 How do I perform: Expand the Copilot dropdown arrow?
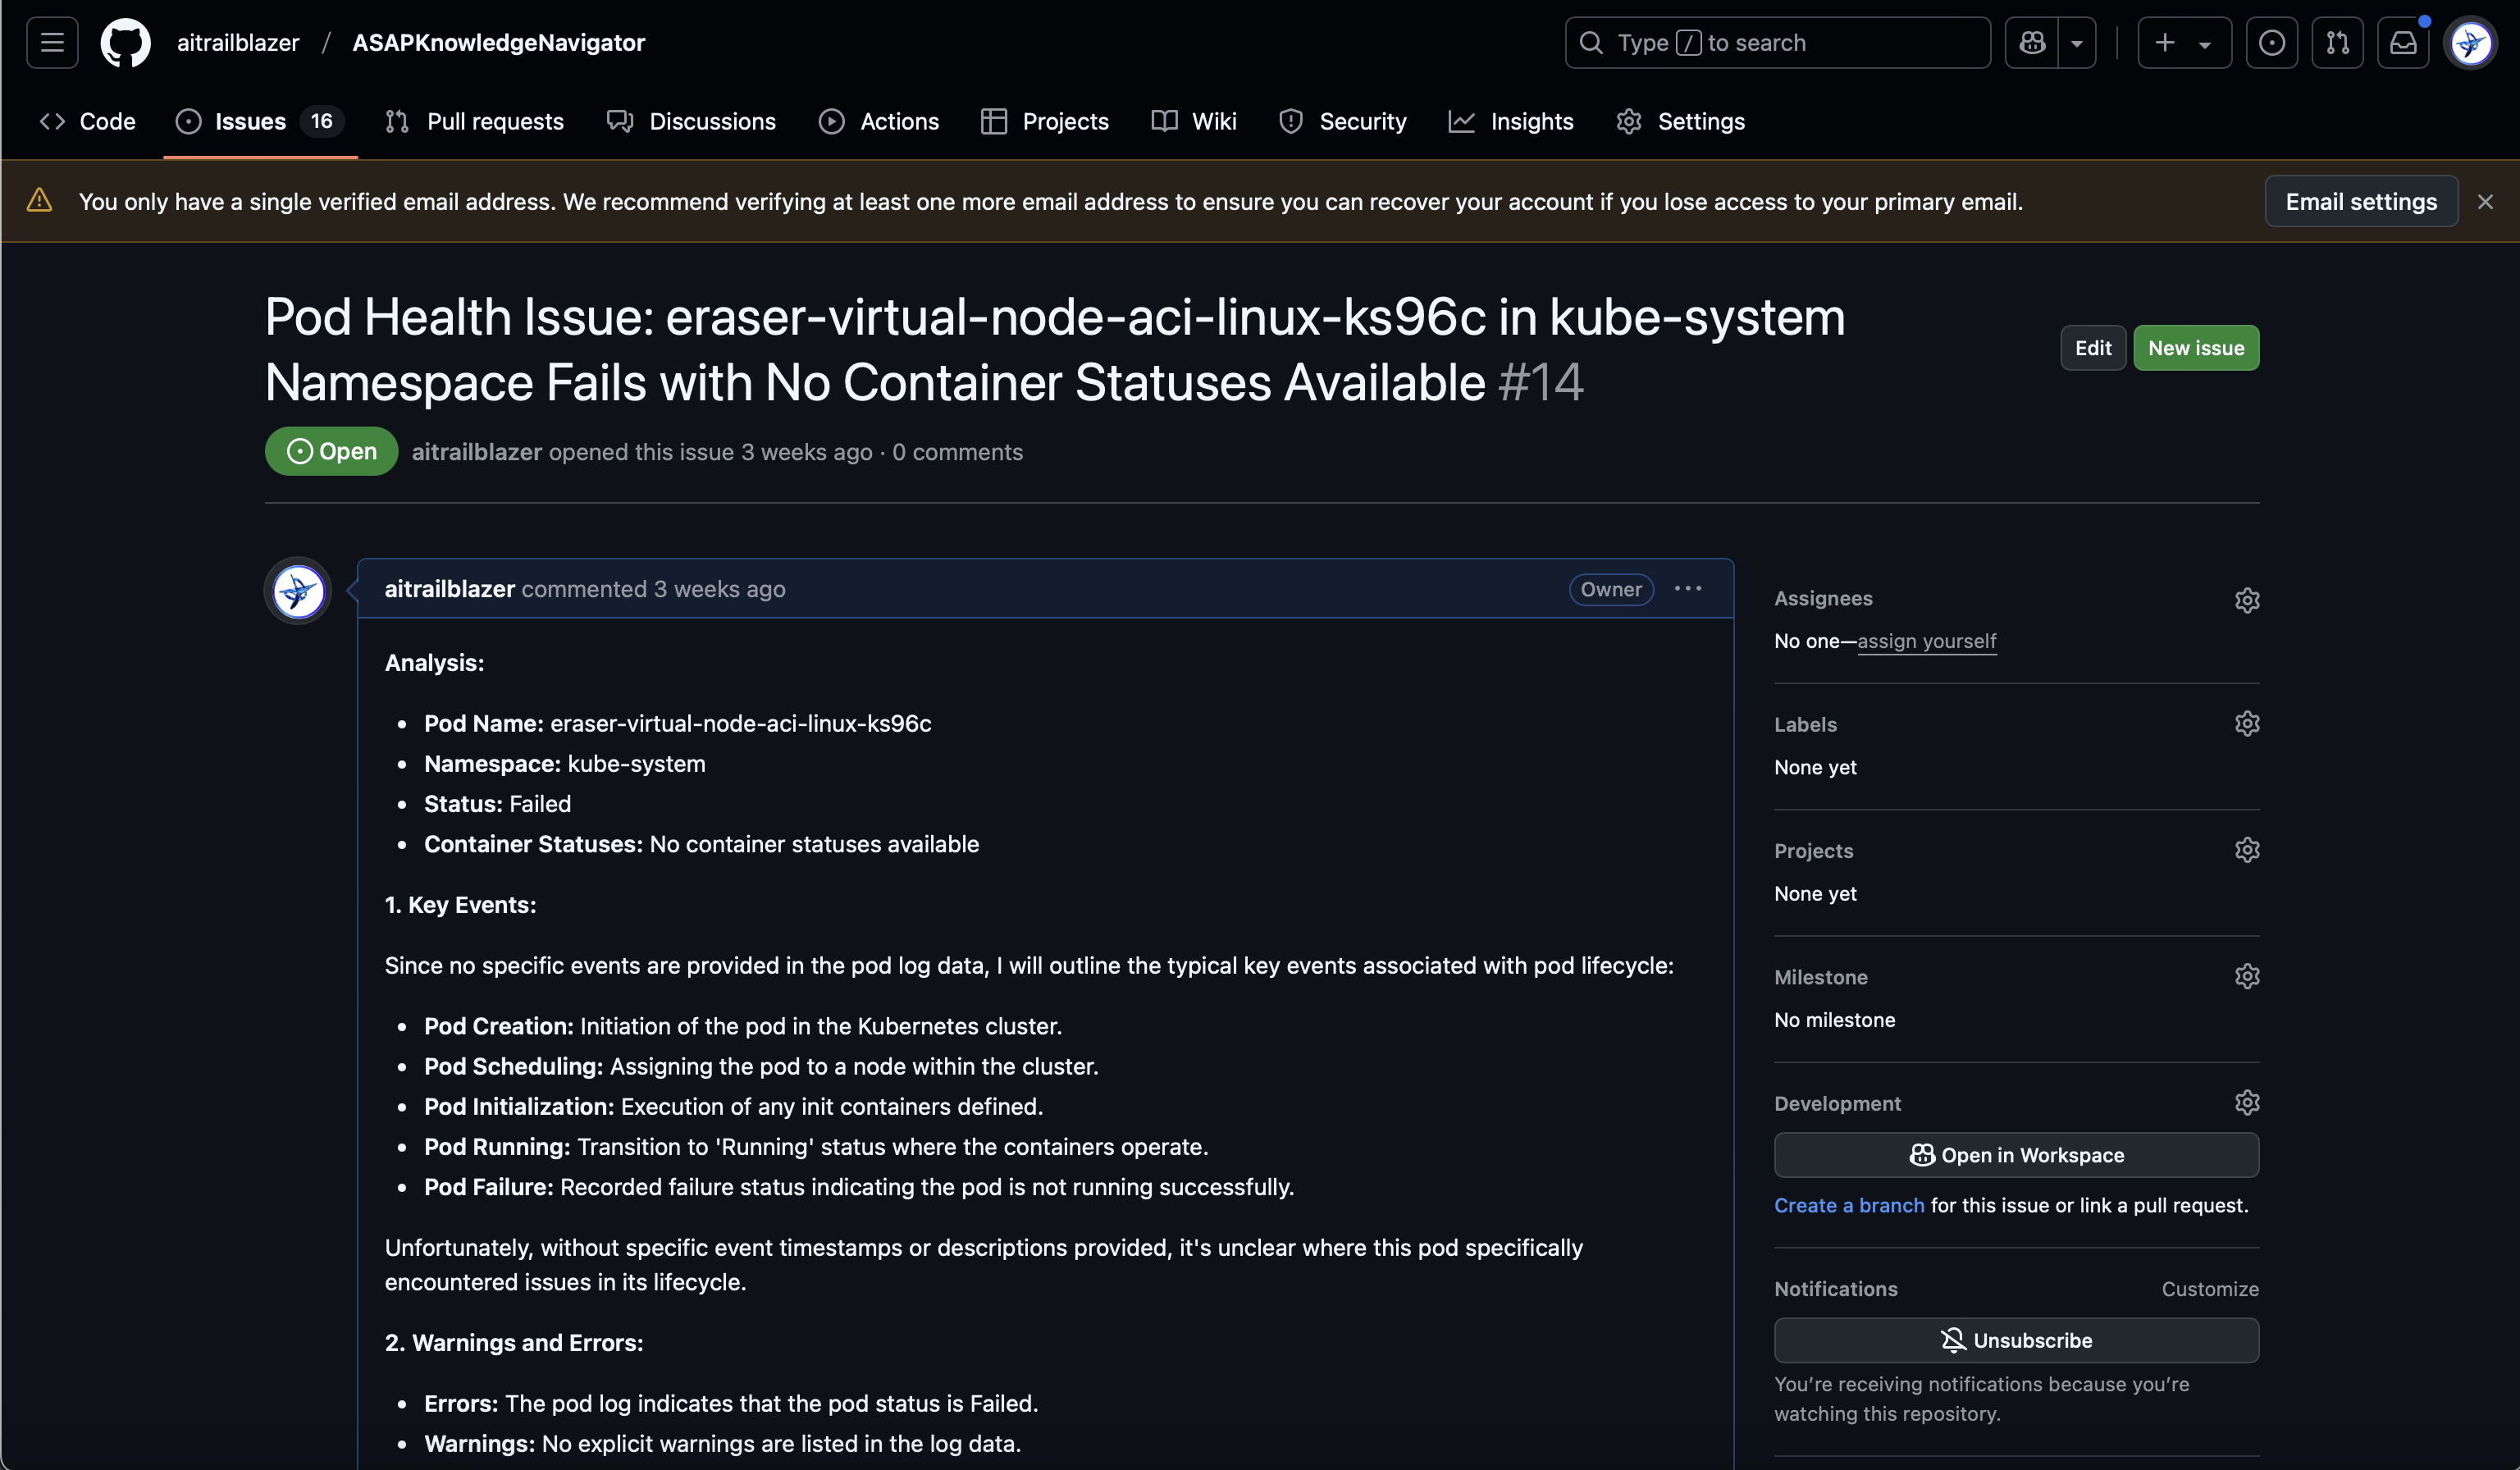(x=2077, y=42)
